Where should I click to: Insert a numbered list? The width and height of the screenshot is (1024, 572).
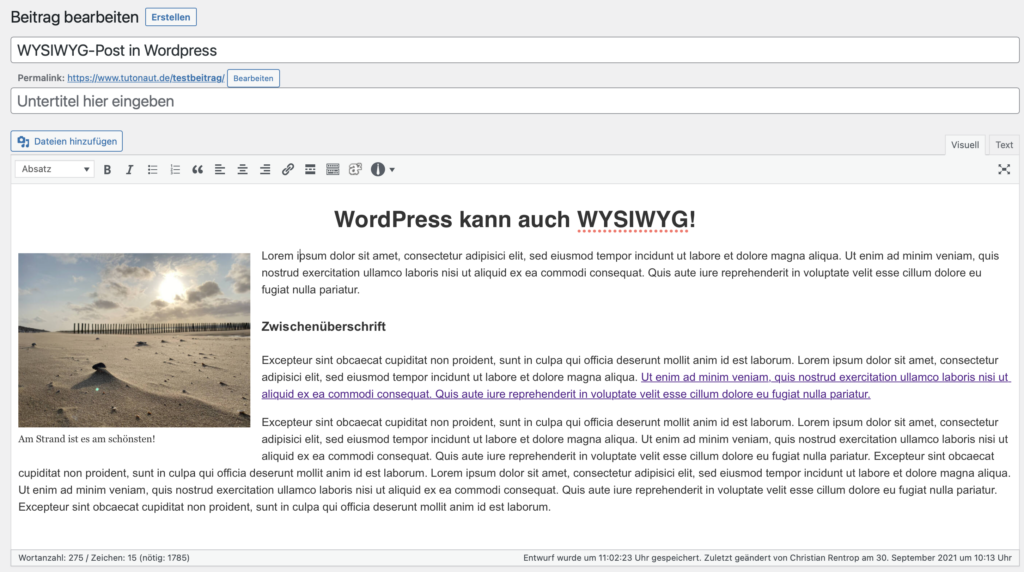coord(174,170)
